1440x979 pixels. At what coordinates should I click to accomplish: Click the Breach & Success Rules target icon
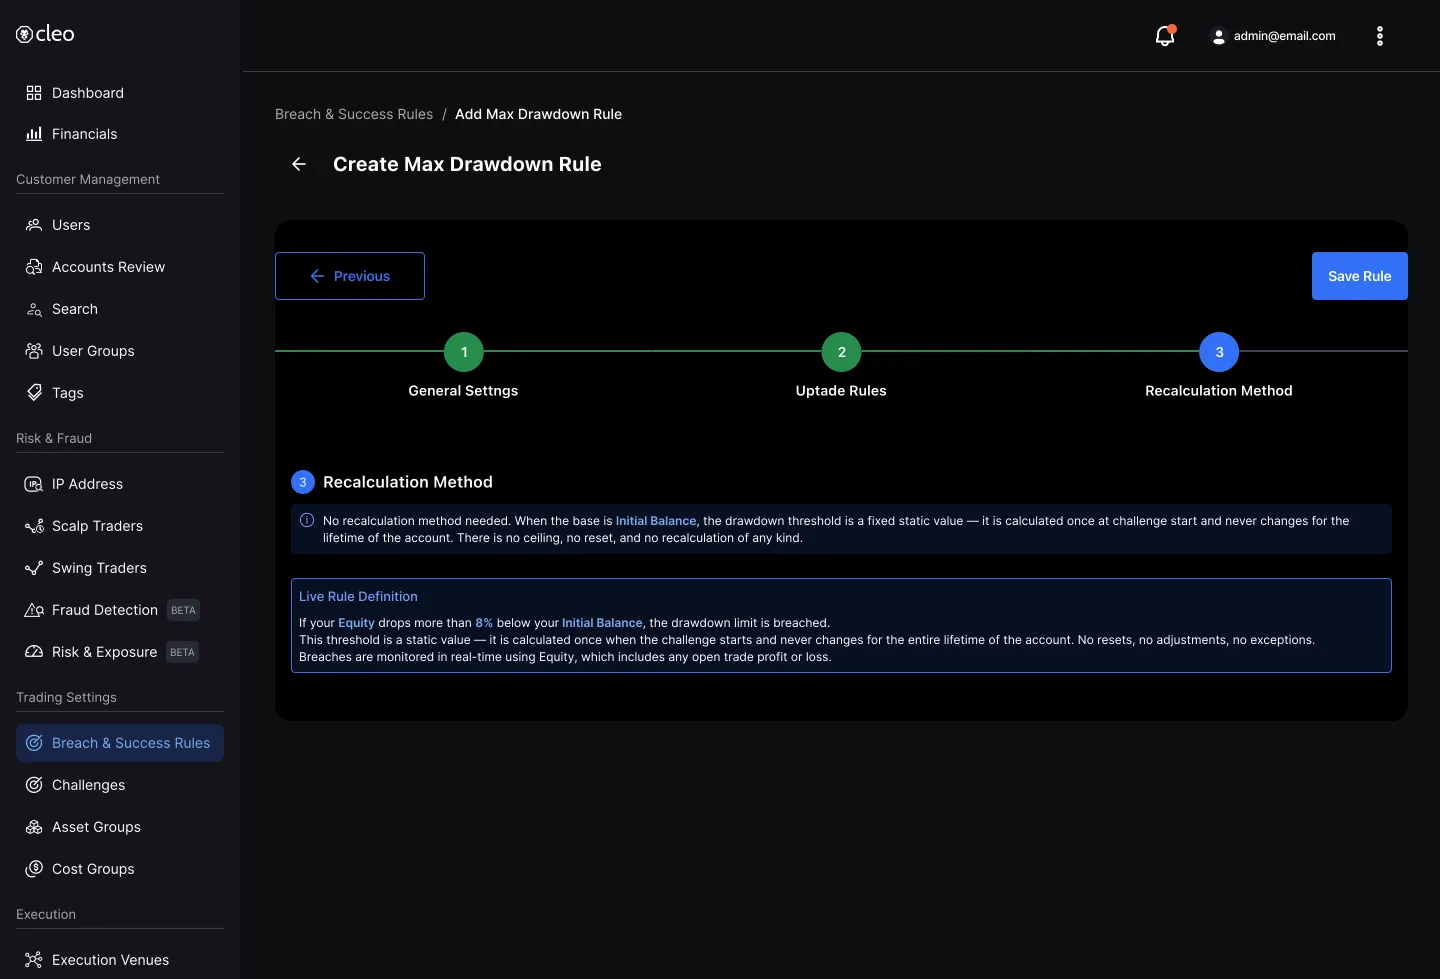[x=34, y=743]
